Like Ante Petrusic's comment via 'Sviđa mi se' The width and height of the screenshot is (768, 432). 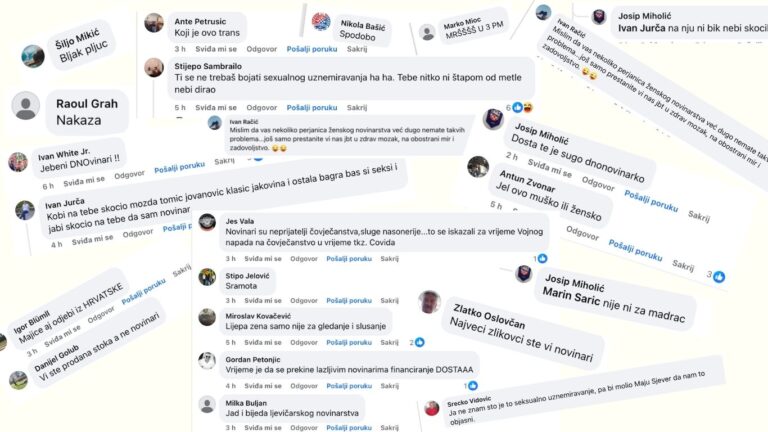[213, 48]
